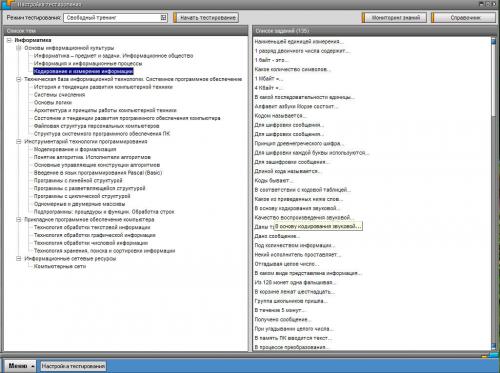Image resolution: width=500 pixels, height=373 pixels.
Task: Select 'Структура системного программного обеспечения ПК'
Action: point(102,134)
